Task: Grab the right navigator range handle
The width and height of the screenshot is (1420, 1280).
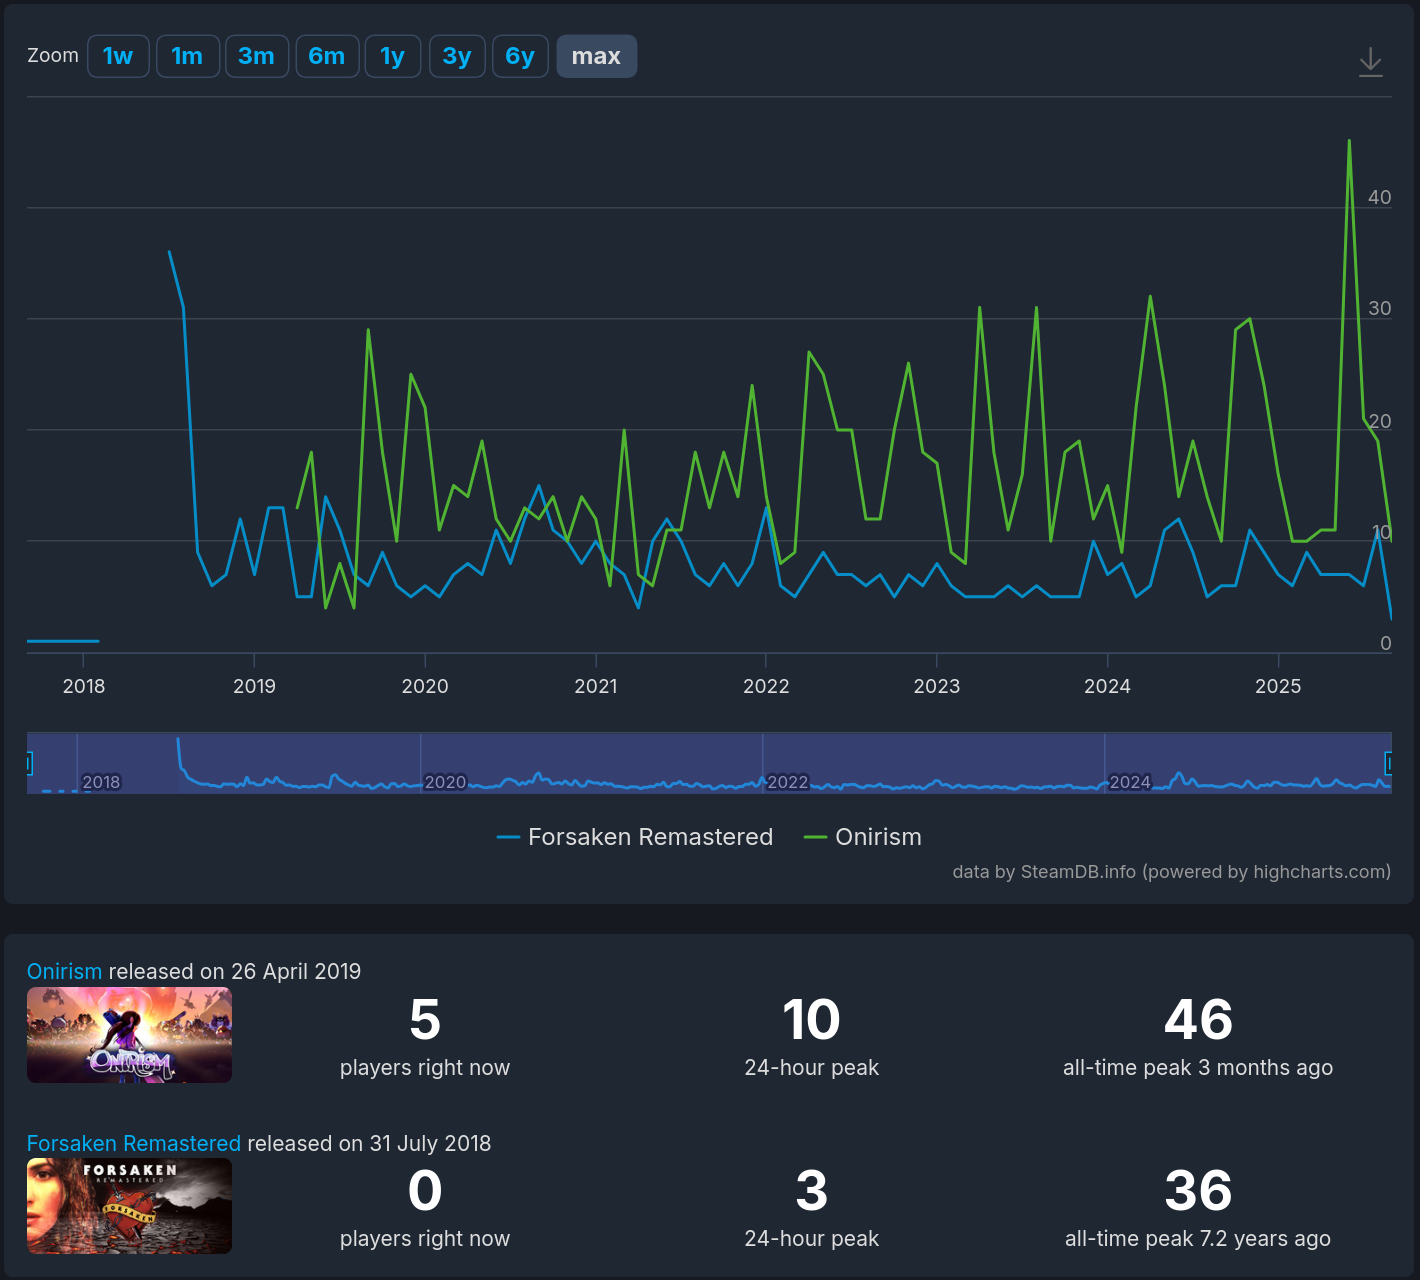Action: [1389, 764]
